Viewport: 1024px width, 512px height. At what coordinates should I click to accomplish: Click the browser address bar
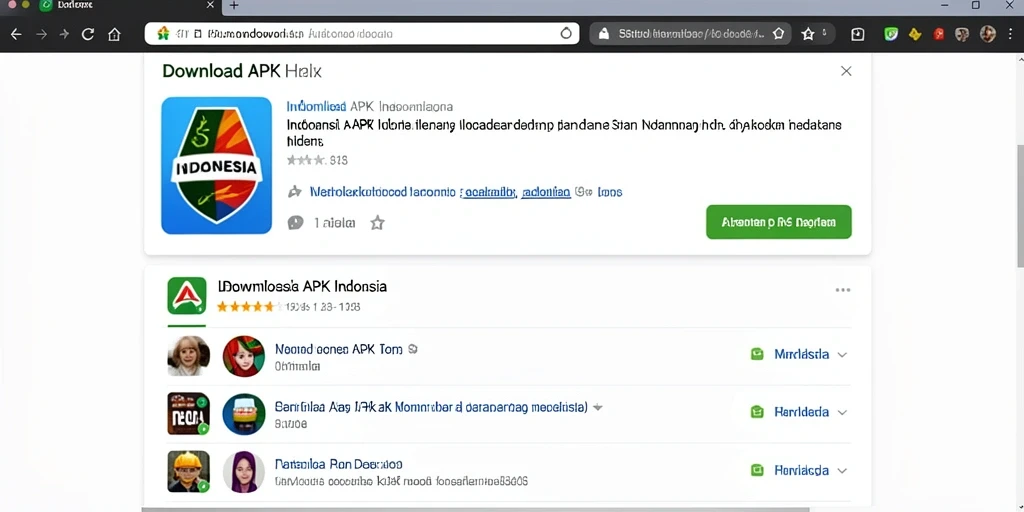(362, 33)
